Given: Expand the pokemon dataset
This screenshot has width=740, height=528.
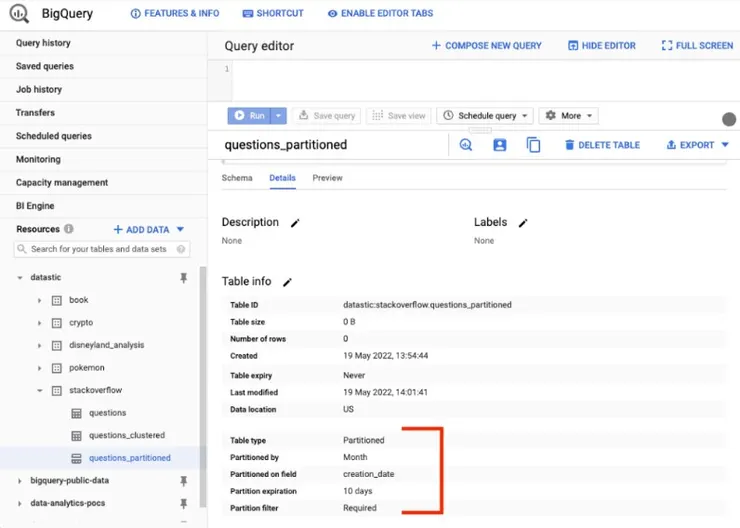Looking at the screenshot, I should coord(40,368).
